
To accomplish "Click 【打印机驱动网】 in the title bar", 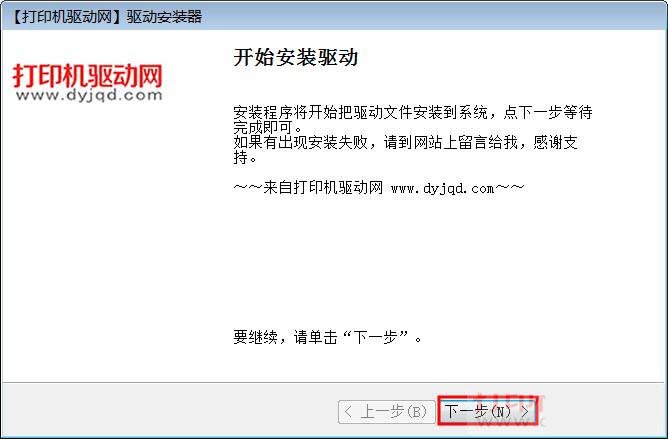I will point(66,17).
